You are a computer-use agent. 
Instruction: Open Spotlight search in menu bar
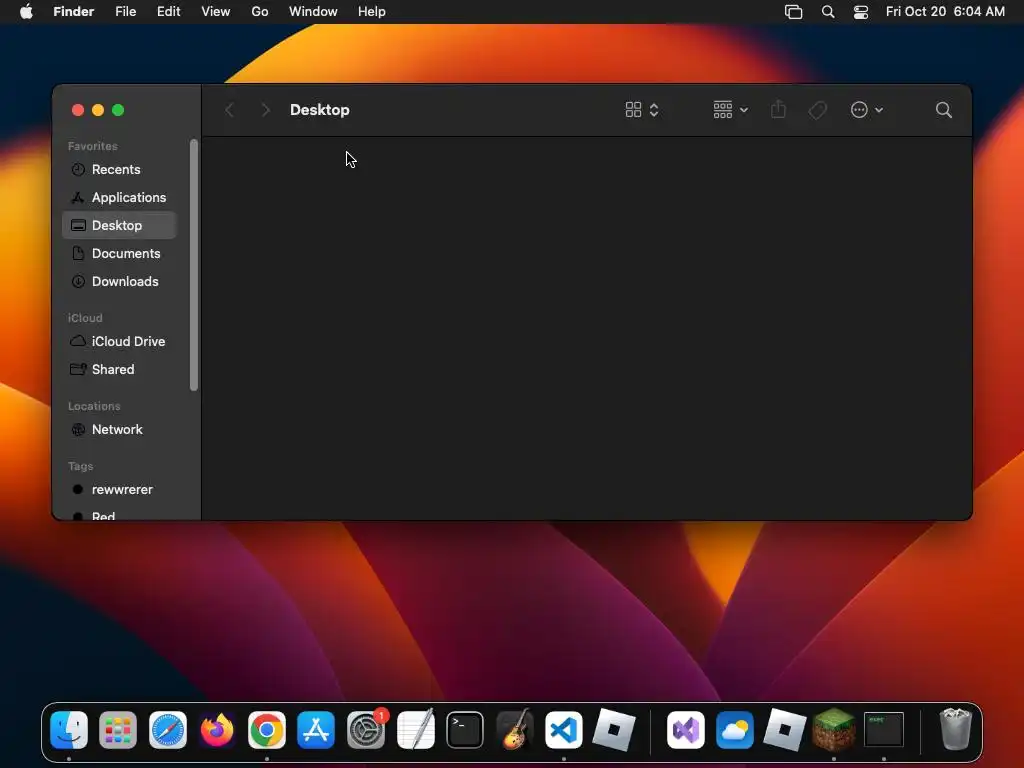coord(828,12)
